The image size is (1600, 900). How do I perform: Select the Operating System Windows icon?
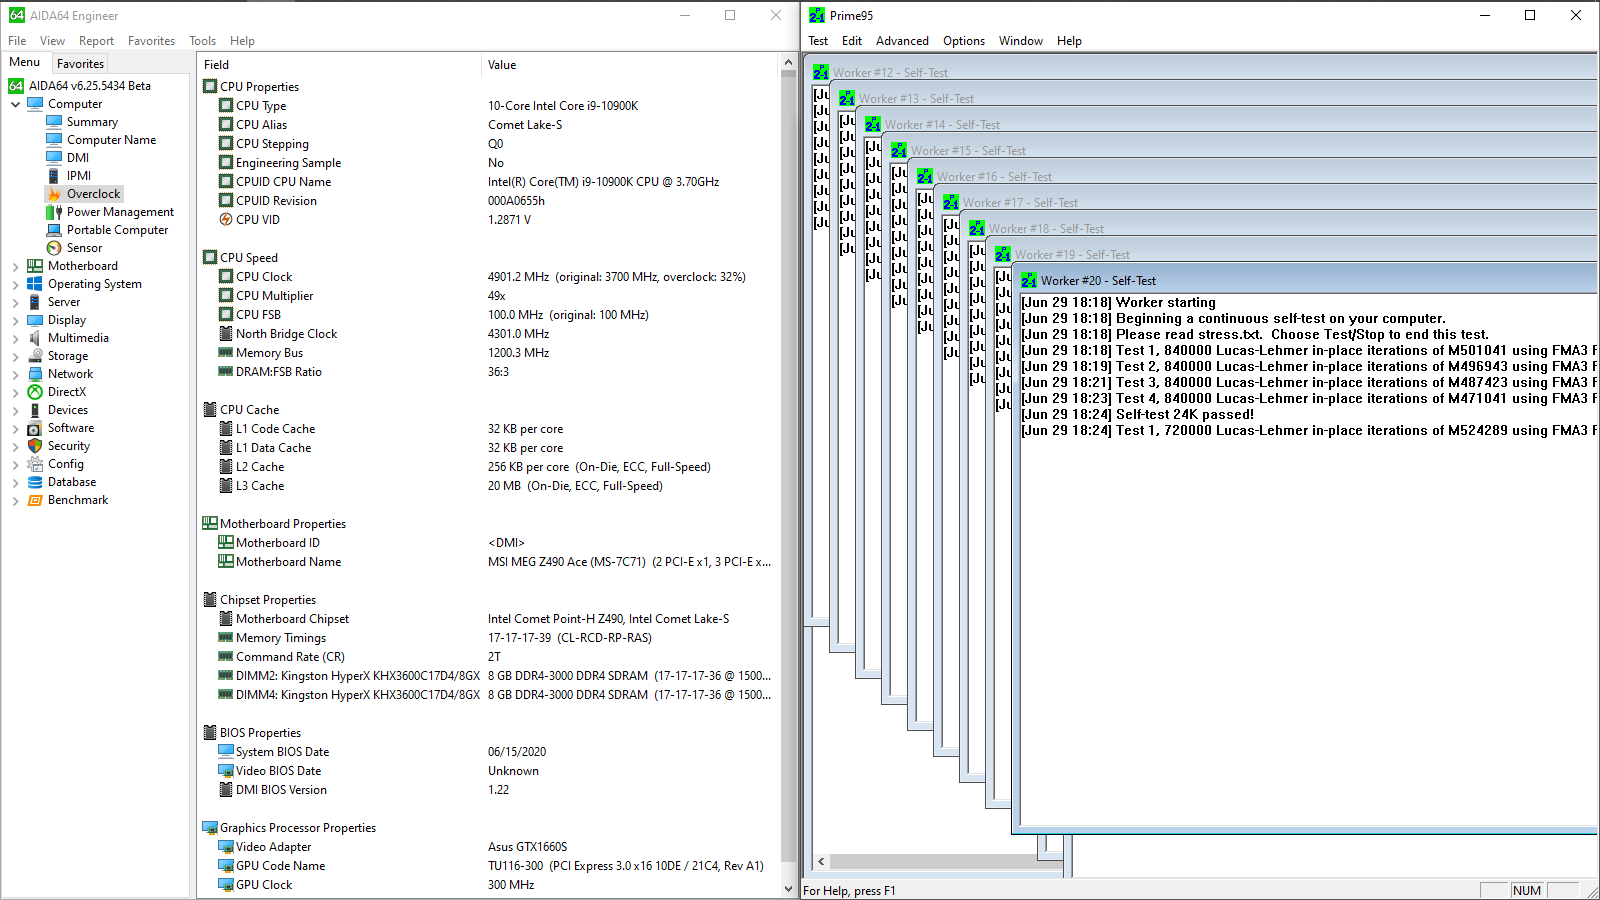(x=35, y=284)
